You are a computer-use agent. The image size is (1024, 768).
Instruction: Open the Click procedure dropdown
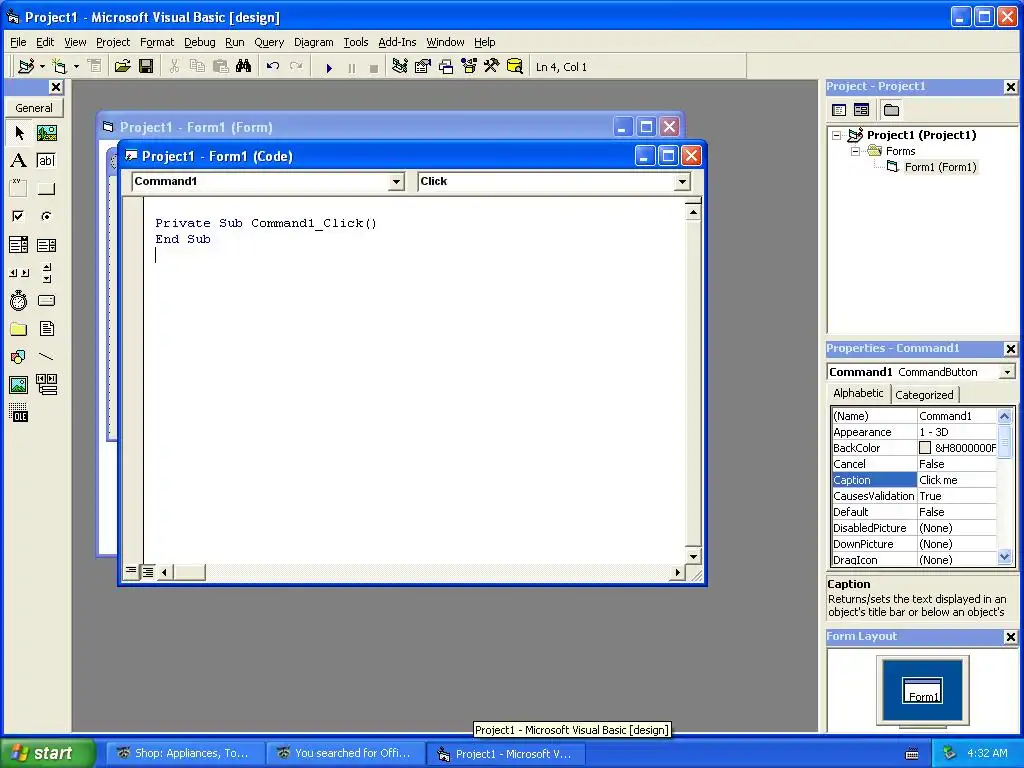click(682, 182)
